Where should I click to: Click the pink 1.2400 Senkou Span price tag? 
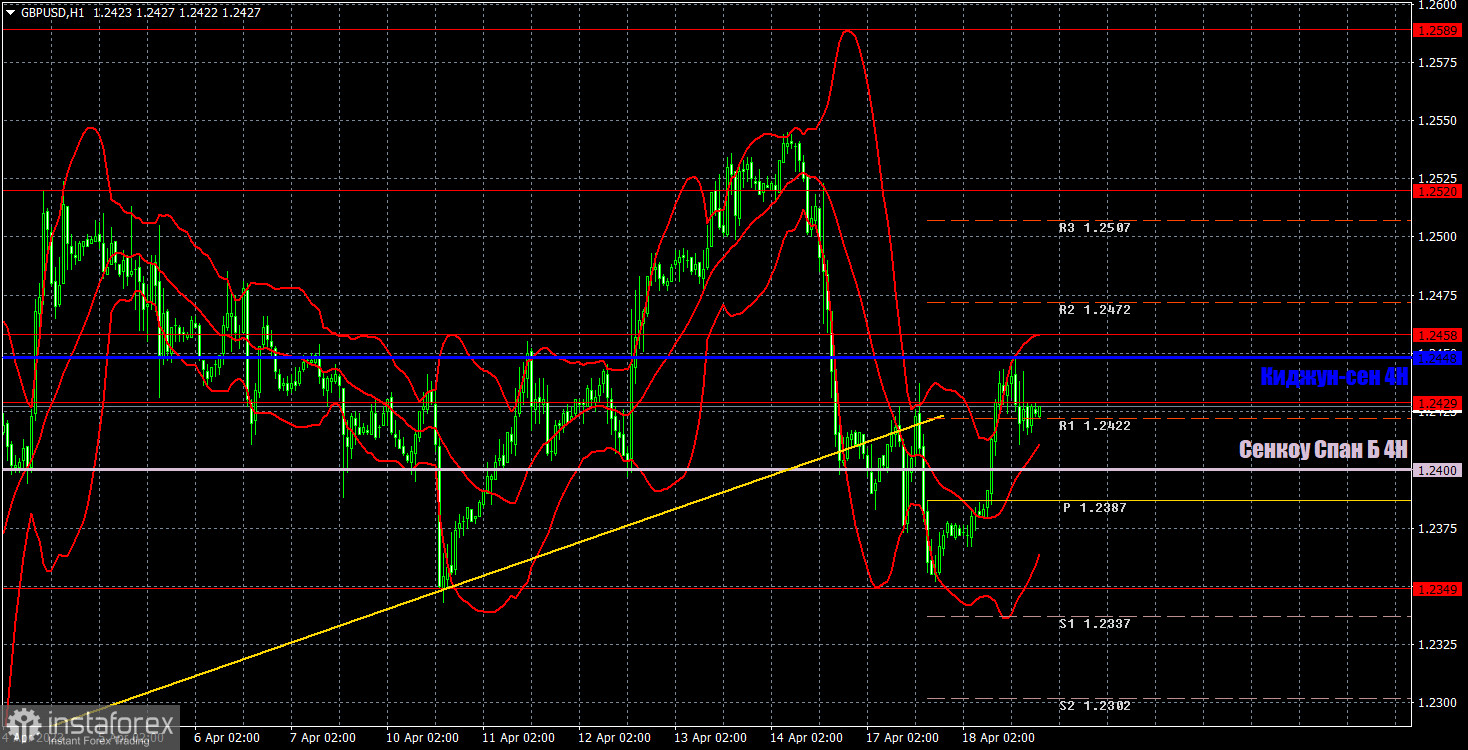coord(1438,470)
